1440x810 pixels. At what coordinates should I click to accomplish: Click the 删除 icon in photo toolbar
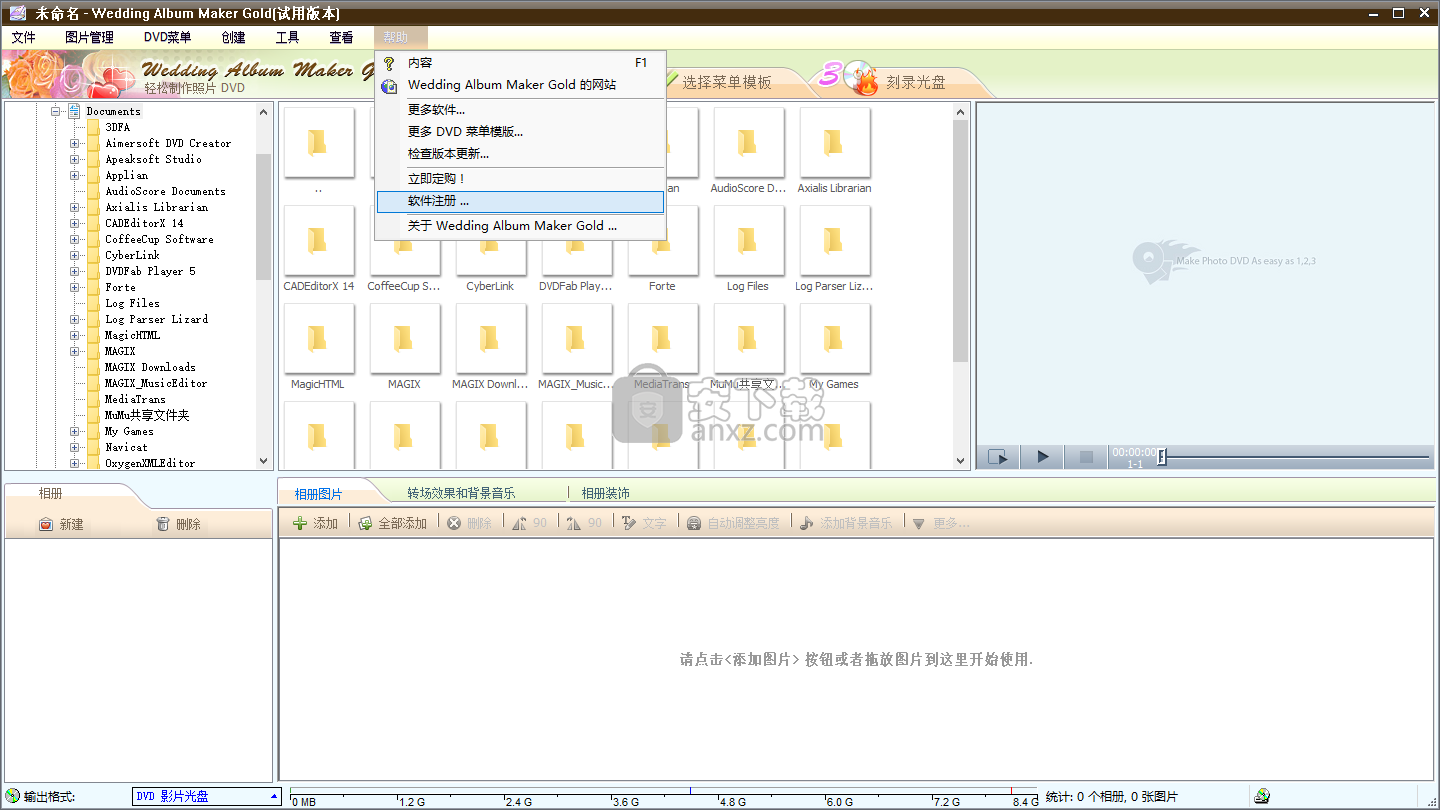[454, 523]
